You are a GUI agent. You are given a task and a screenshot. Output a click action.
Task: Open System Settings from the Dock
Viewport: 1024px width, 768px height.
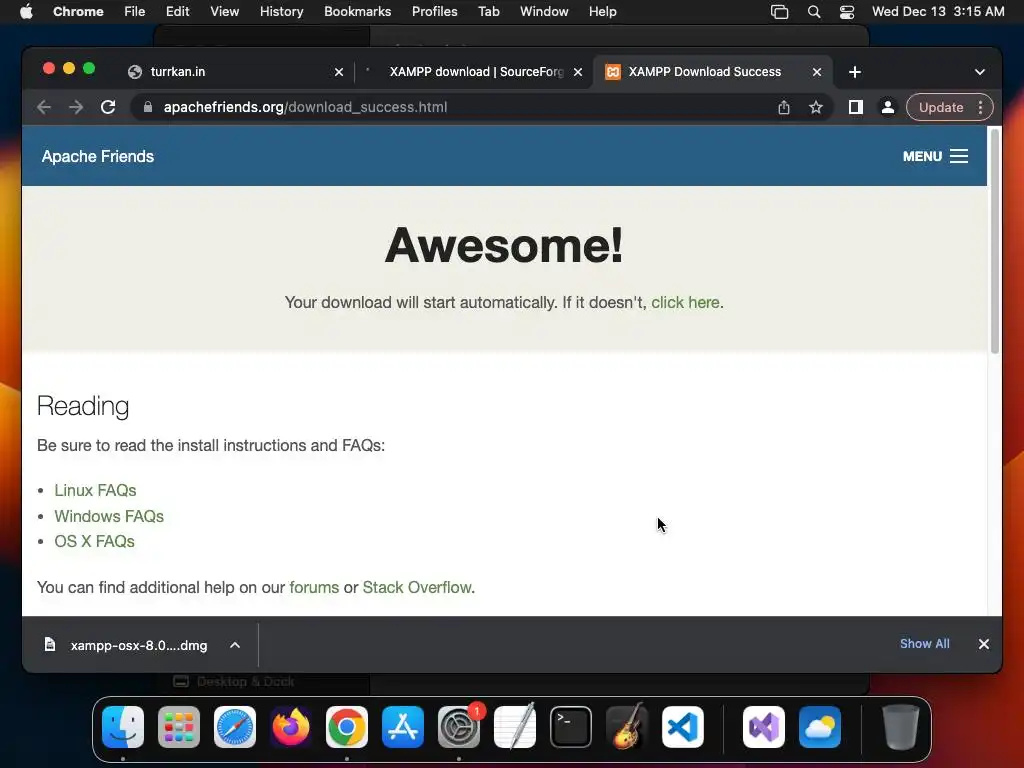coord(459,727)
